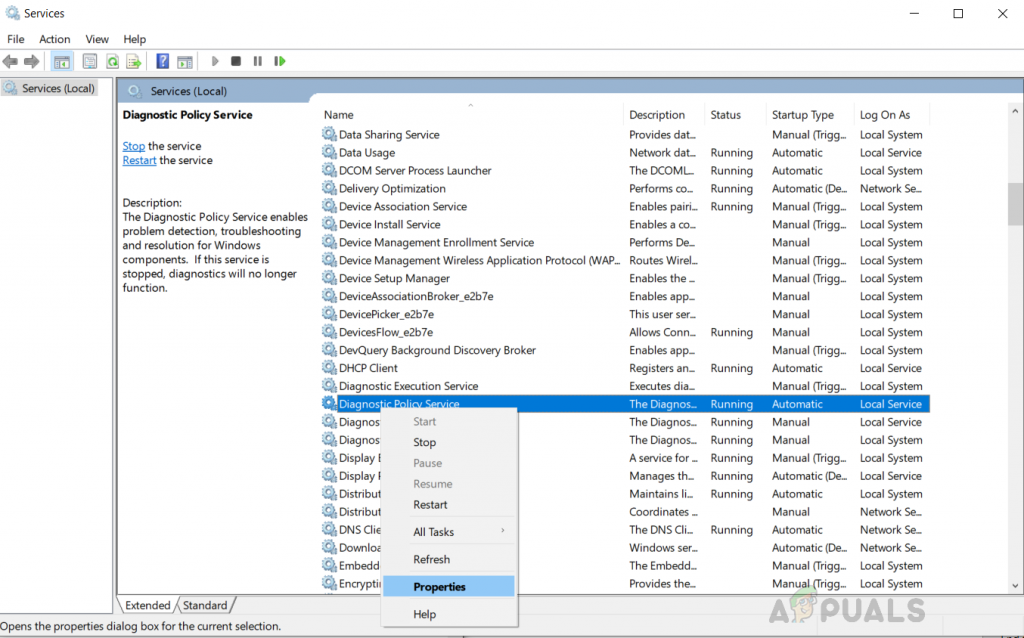Image resolution: width=1024 pixels, height=638 pixels.
Task: Click the Stop the service link
Action: [133, 145]
